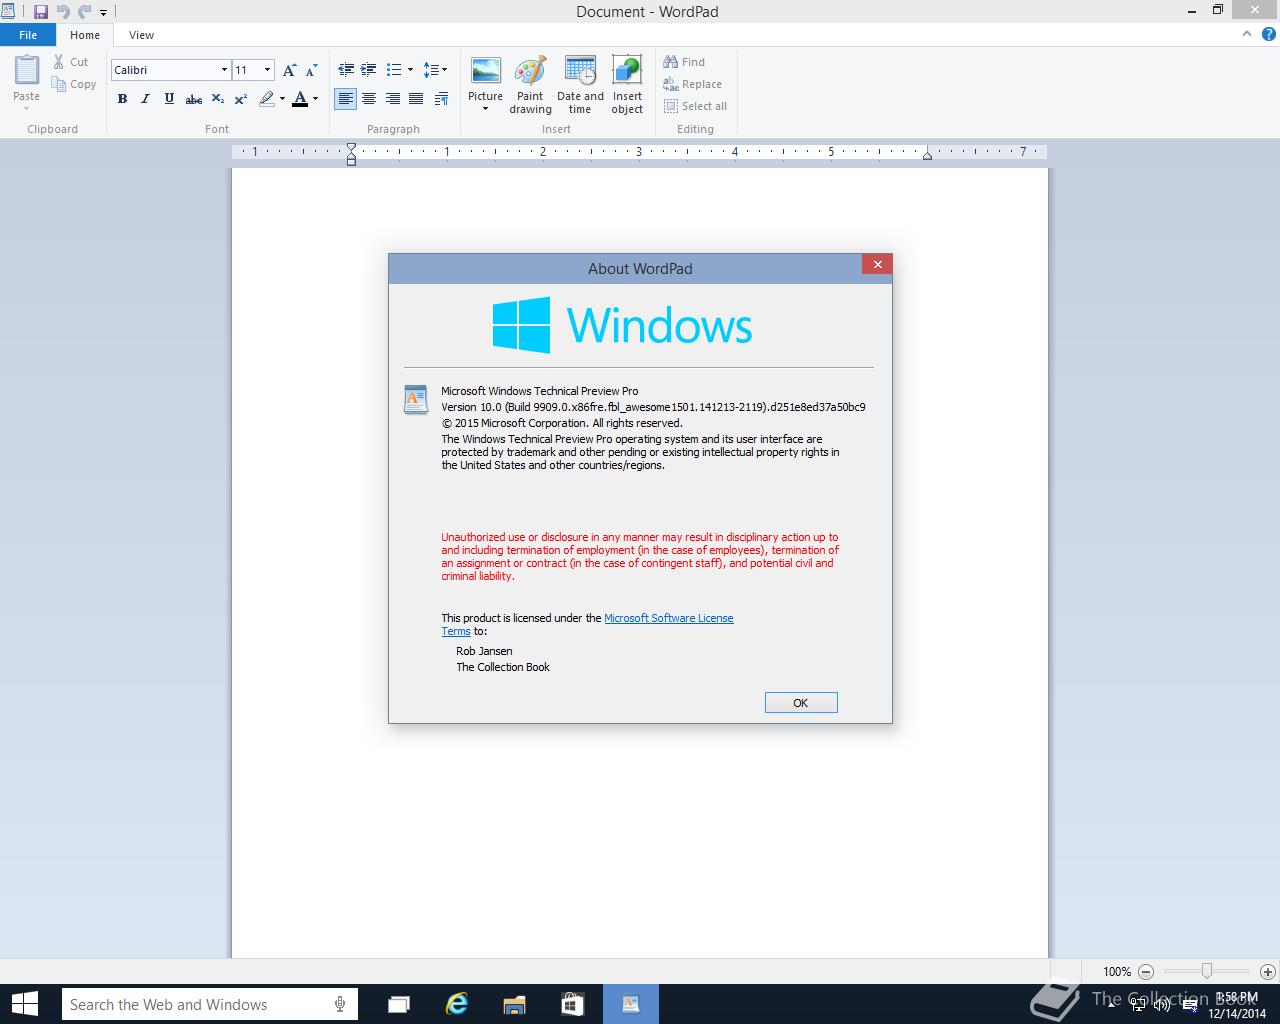1280x1024 pixels.
Task: Expand the font color dropdown arrow
Action: coord(315,99)
